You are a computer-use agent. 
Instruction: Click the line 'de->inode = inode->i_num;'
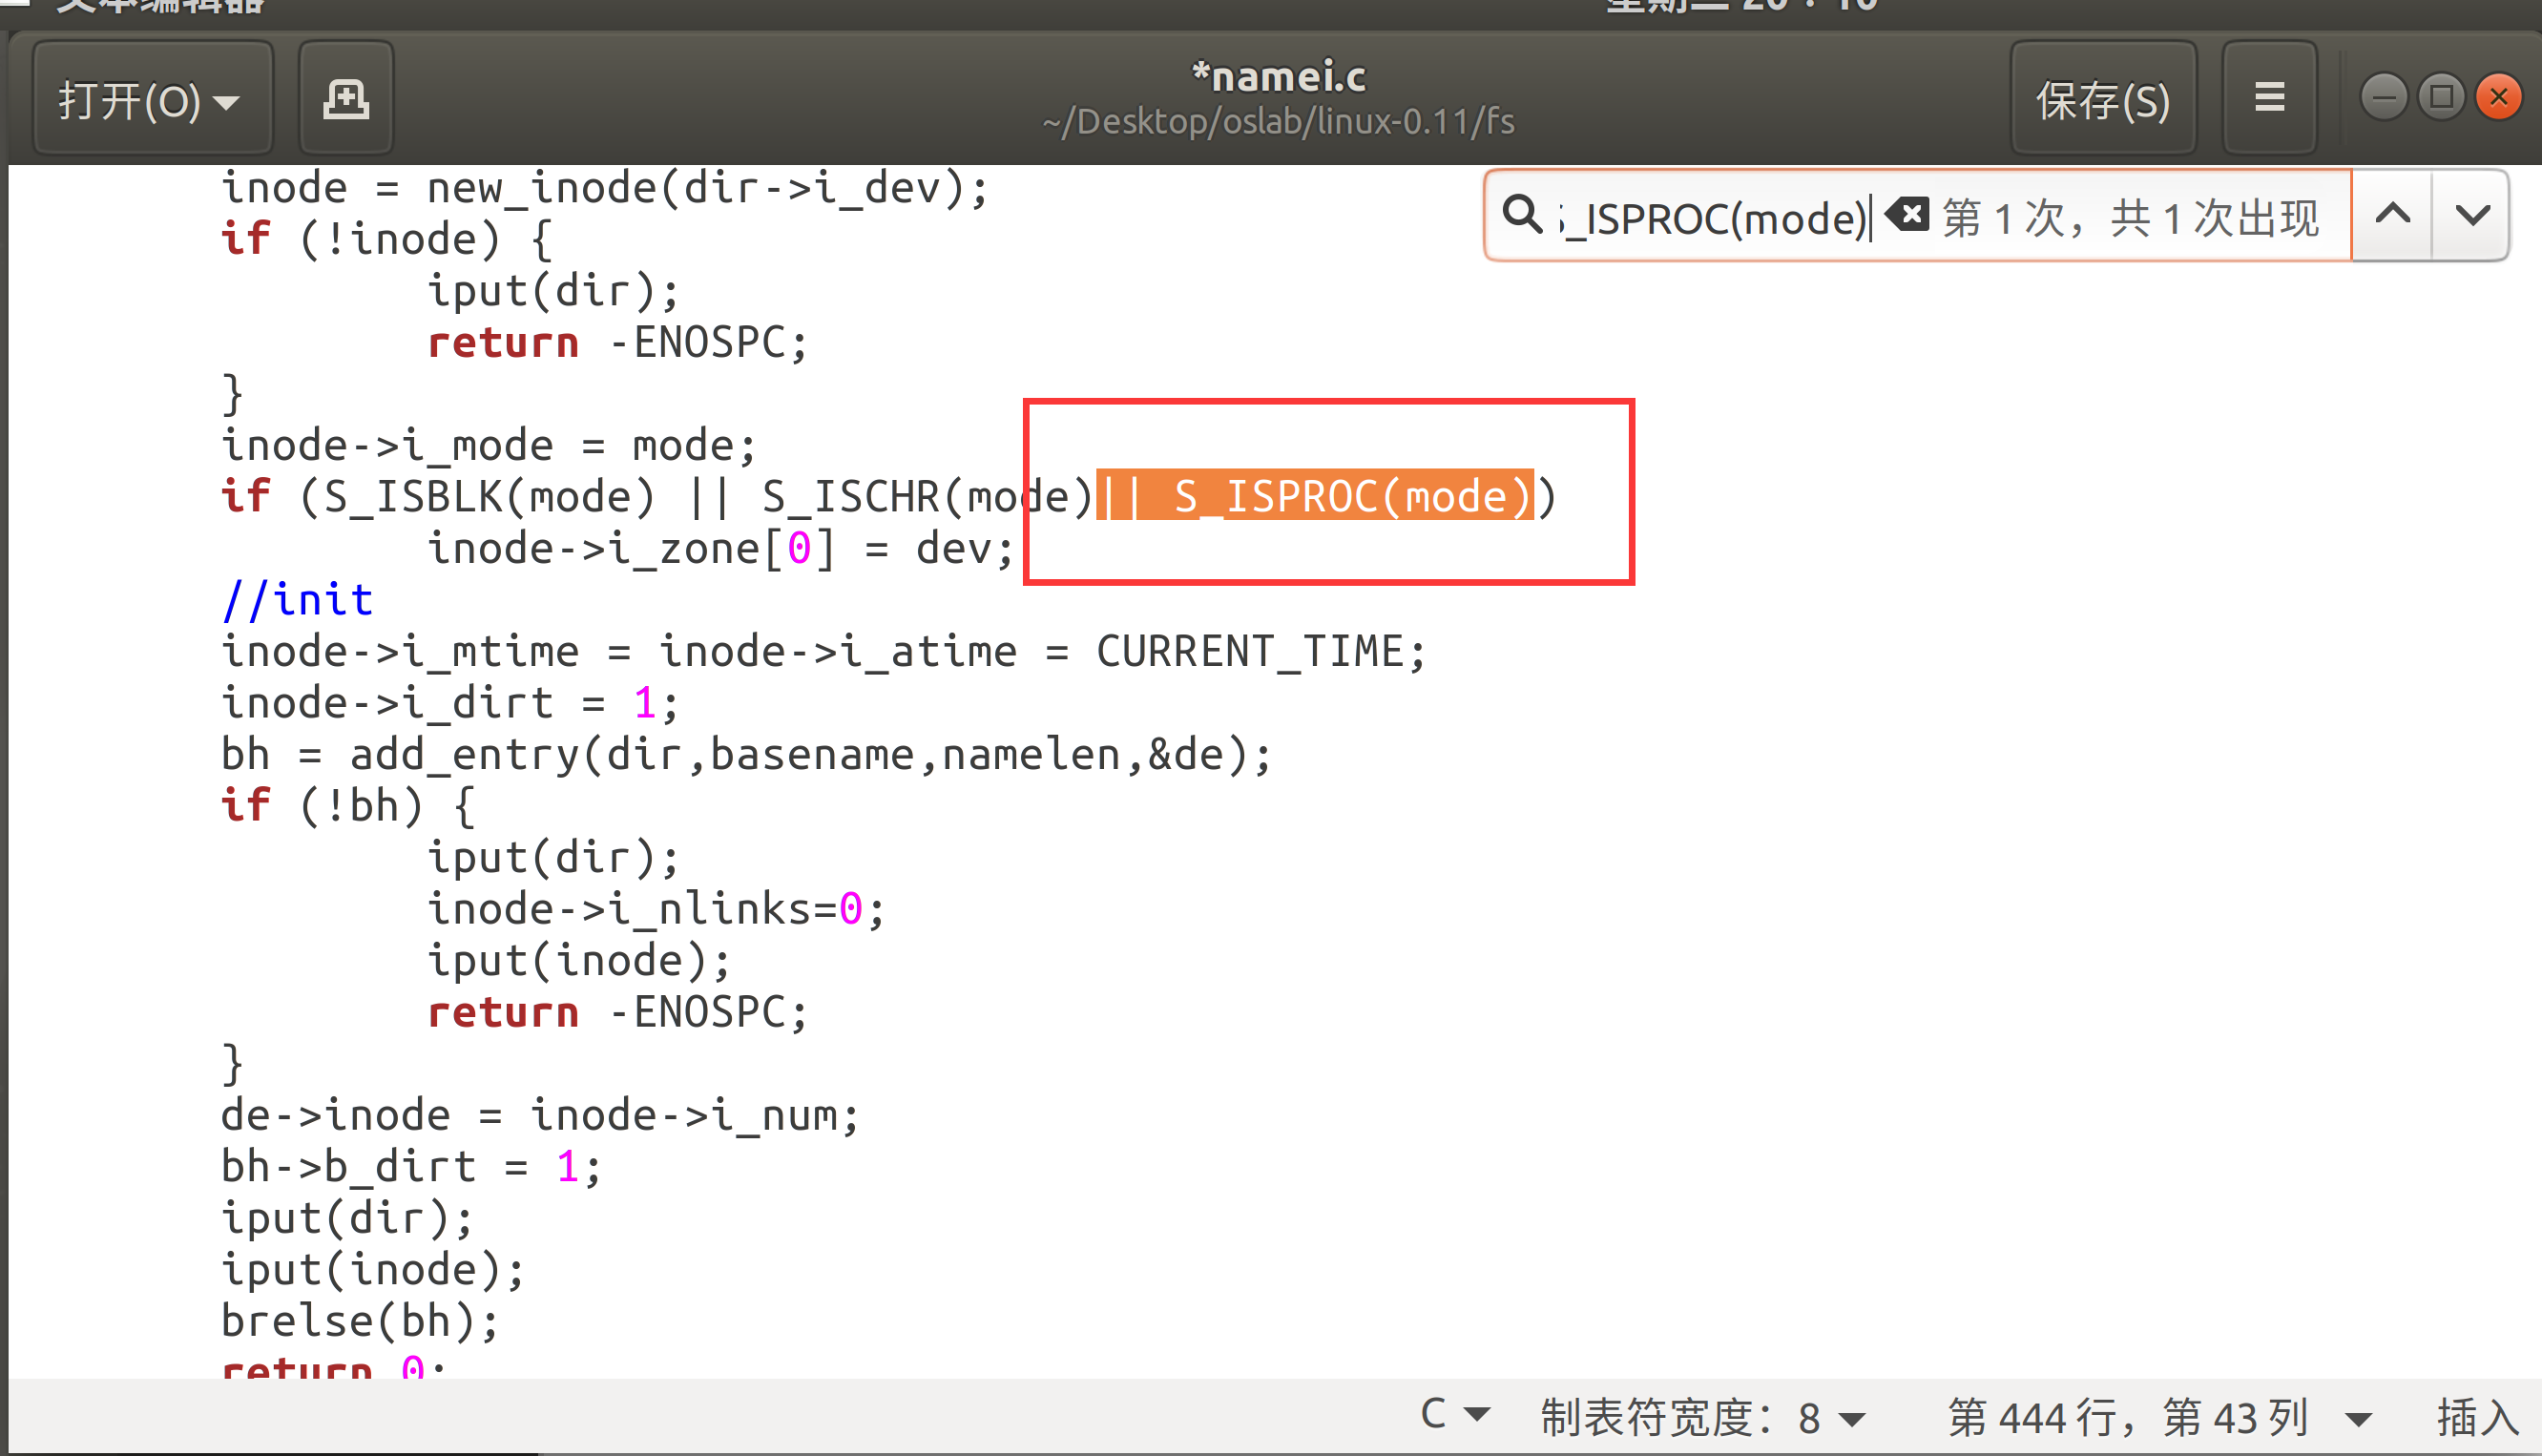540,1114
